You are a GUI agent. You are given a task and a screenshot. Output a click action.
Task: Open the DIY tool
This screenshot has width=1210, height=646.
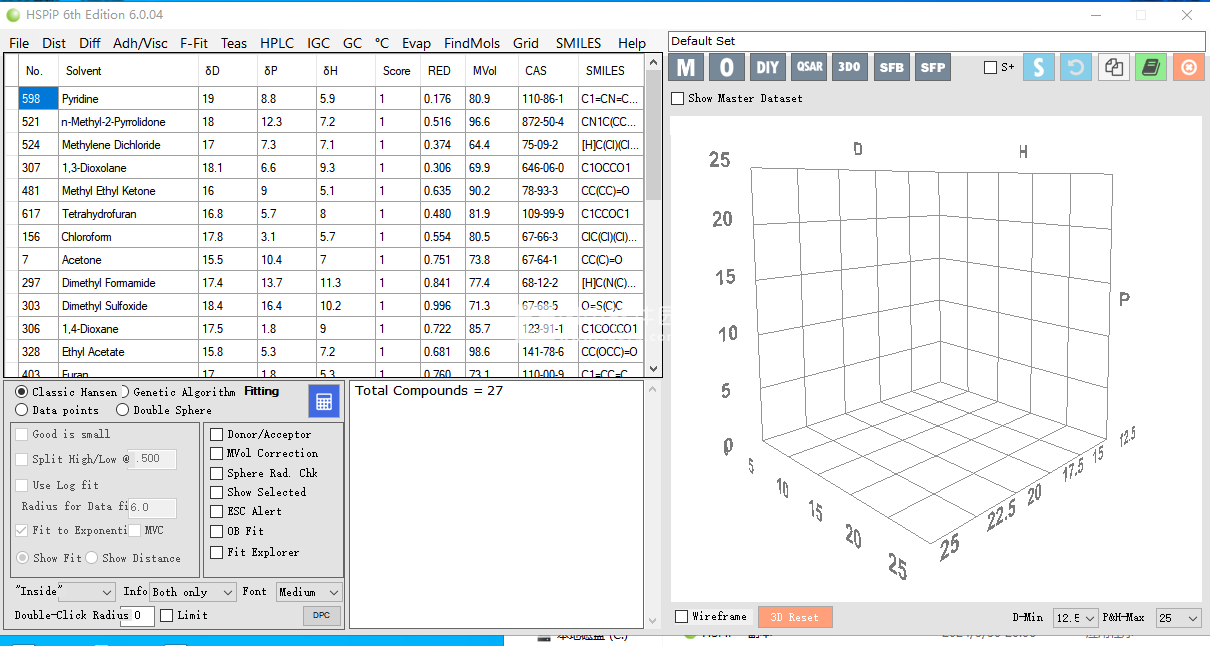point(767,67)
